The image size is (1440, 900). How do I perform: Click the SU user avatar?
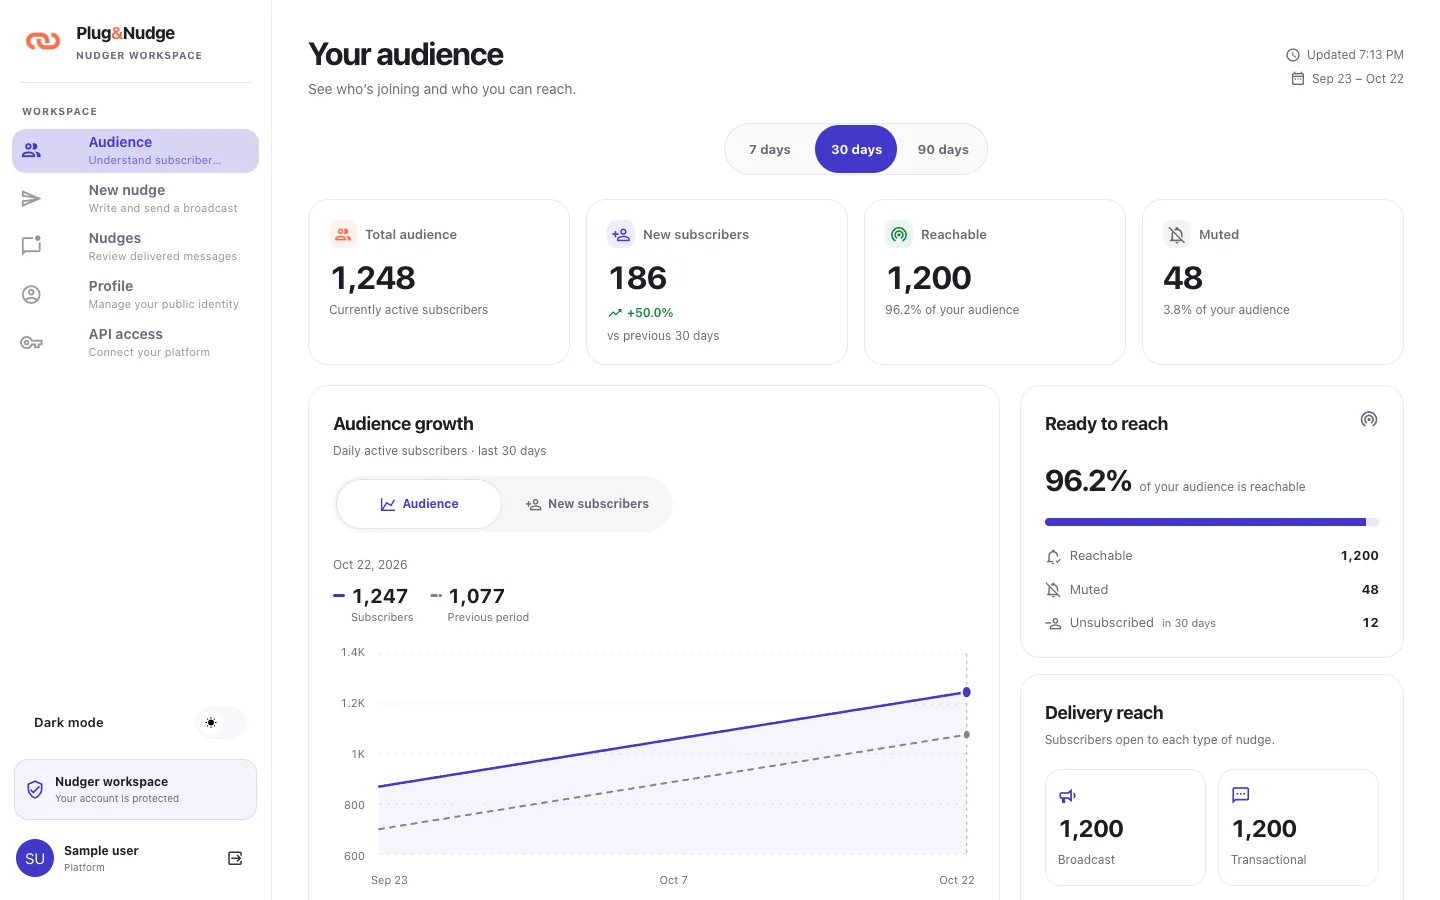point(35,858)
